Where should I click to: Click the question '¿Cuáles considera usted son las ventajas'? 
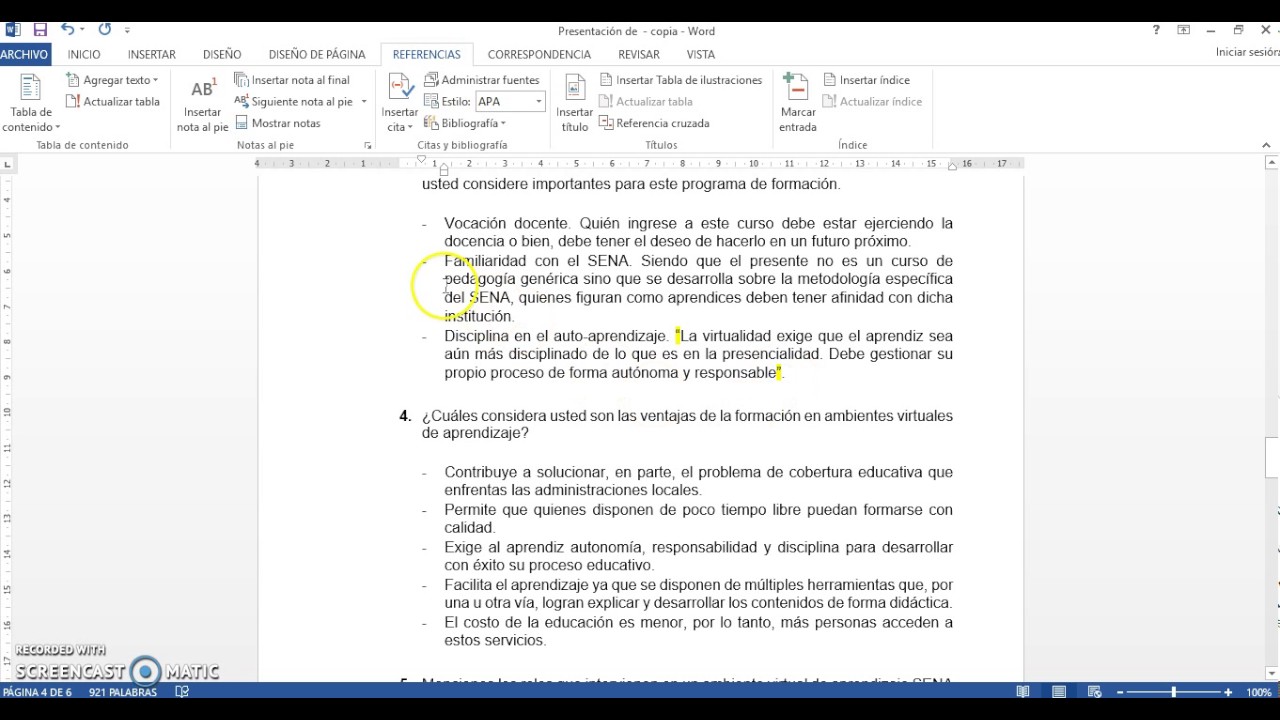click(562, 416)
